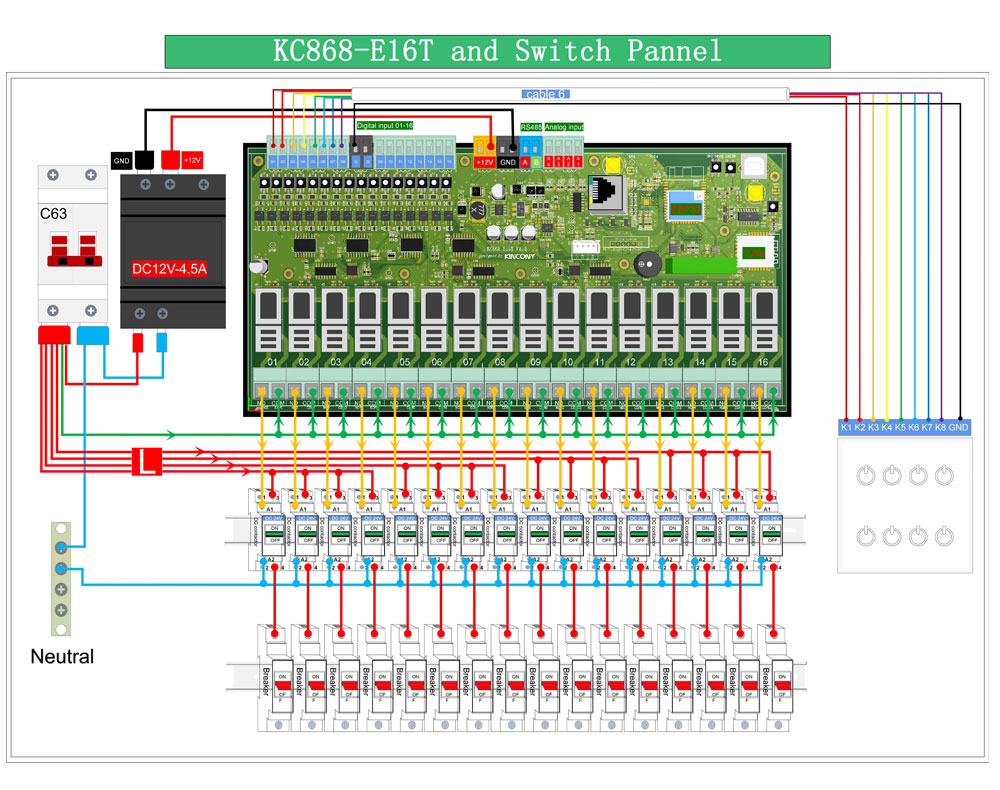Click the large blue neutral connector under C63 breaker
Image resolution: width=1000 pixels, height=790 pixels.
click(x=92, y=335)
